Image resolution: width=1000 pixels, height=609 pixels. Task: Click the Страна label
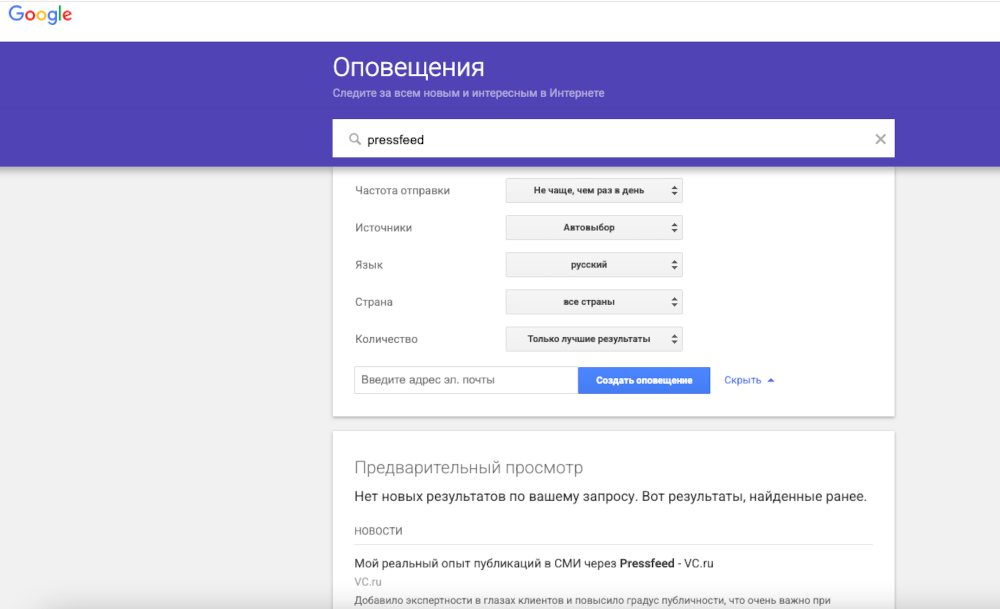tap(374, 302)
